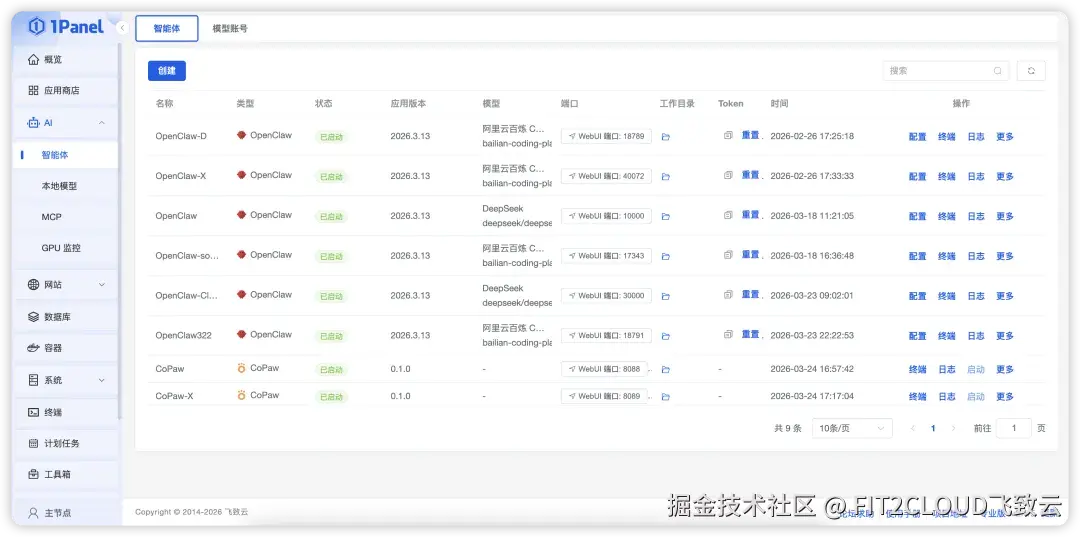Switch to the 智能体 tab
Screen dimensions: 1080x537
tap(167, 29)
